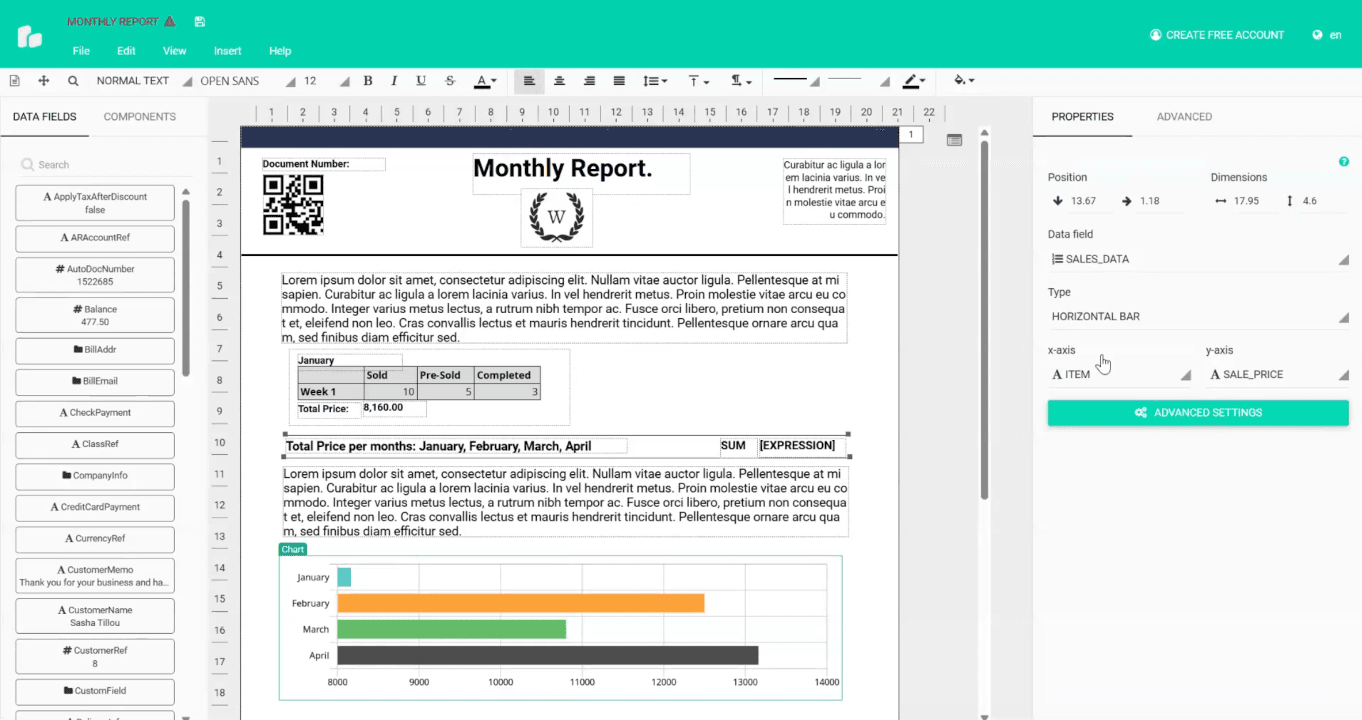Open font color picker
The height and width of the screenshot is (720, 1362).
(x=485, y=81)
